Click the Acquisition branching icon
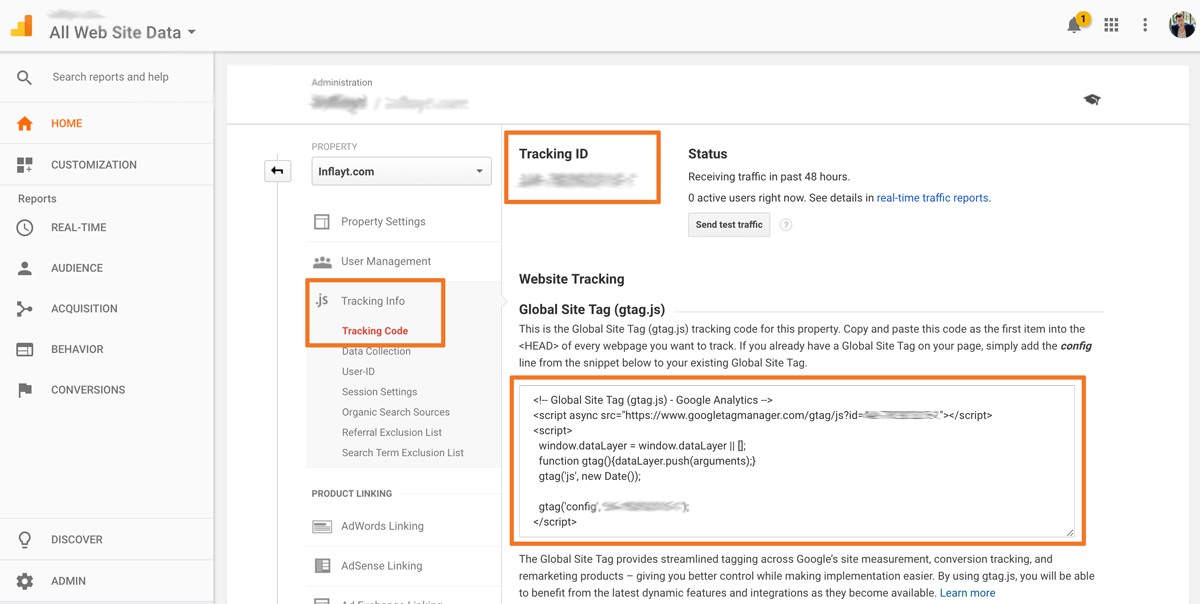This screenshot has width=1200, height=604. click(25, 309)
